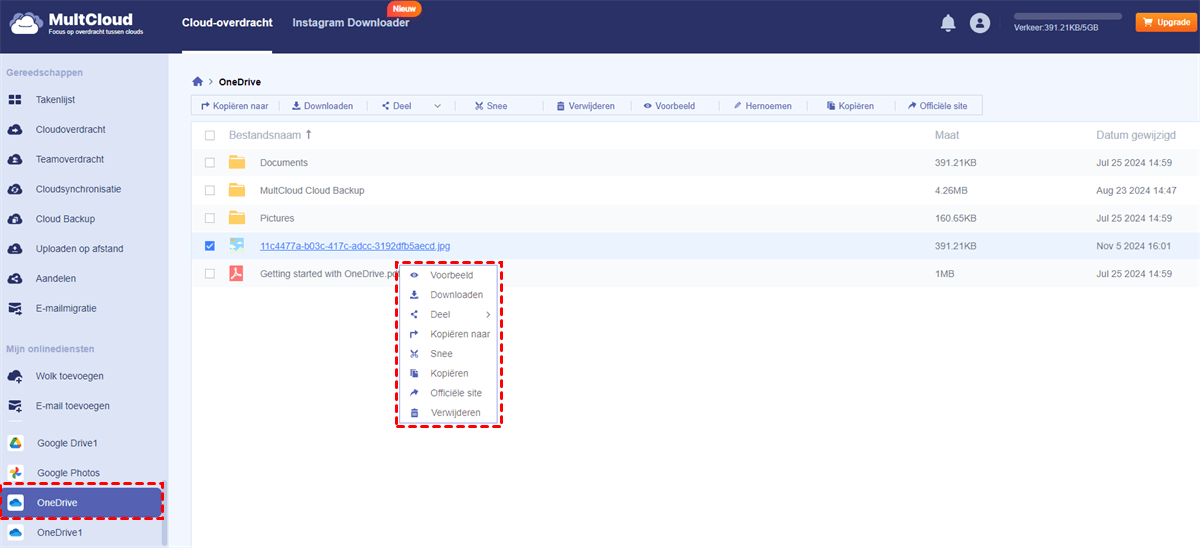
Task: Expand the Deel dropdown arrow in toolbar
Action: tap(437, 106)
